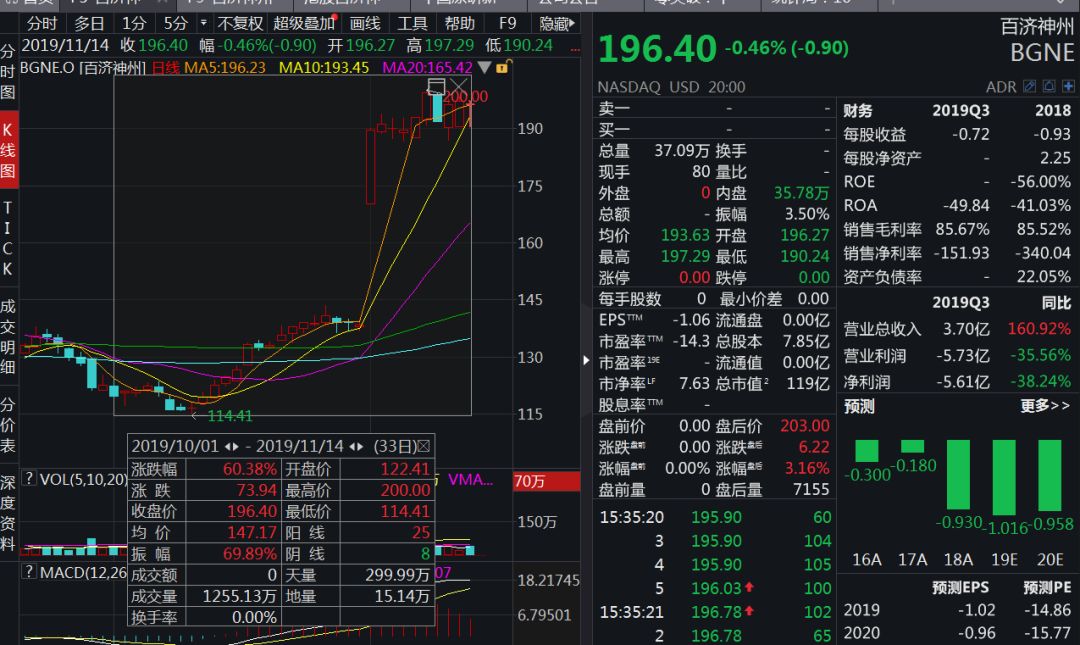Open the 帮助 help menu

coord(459,23)
